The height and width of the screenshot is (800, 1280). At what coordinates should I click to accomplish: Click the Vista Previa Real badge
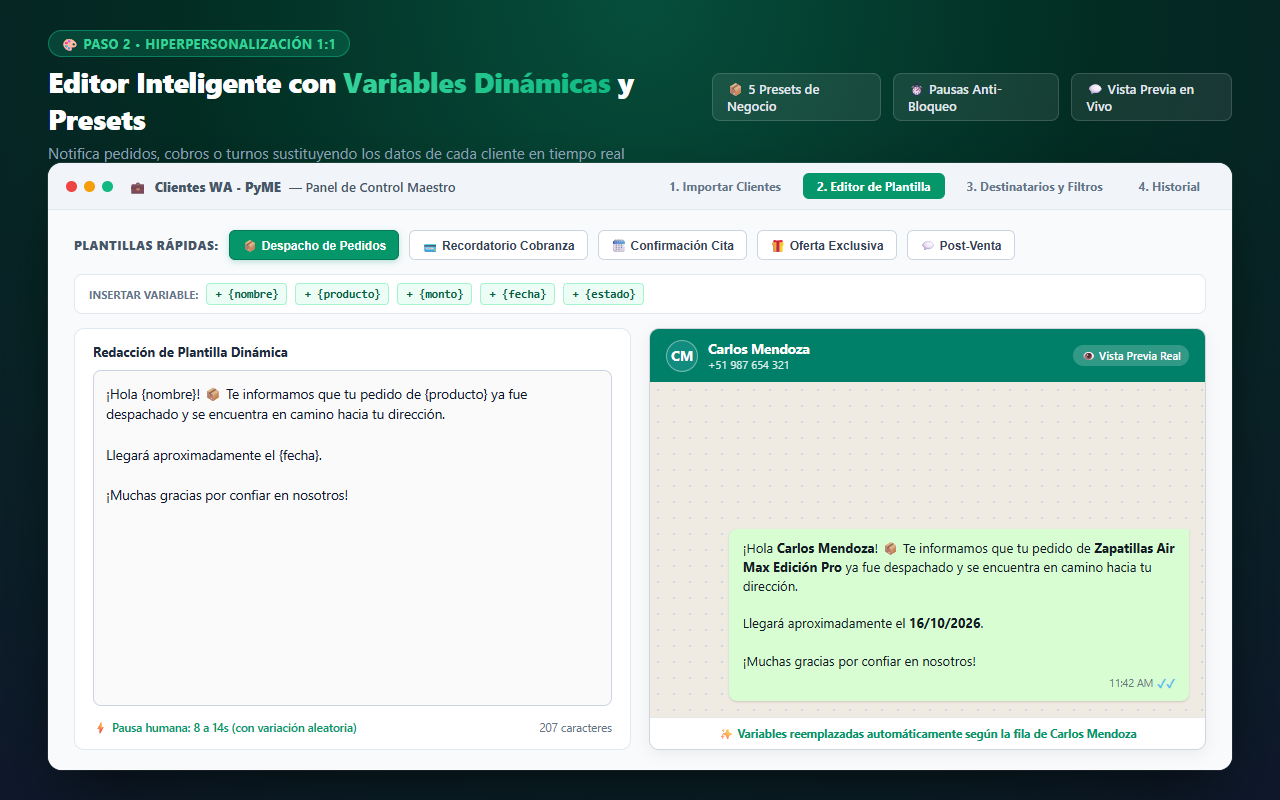pos(1130,356)
